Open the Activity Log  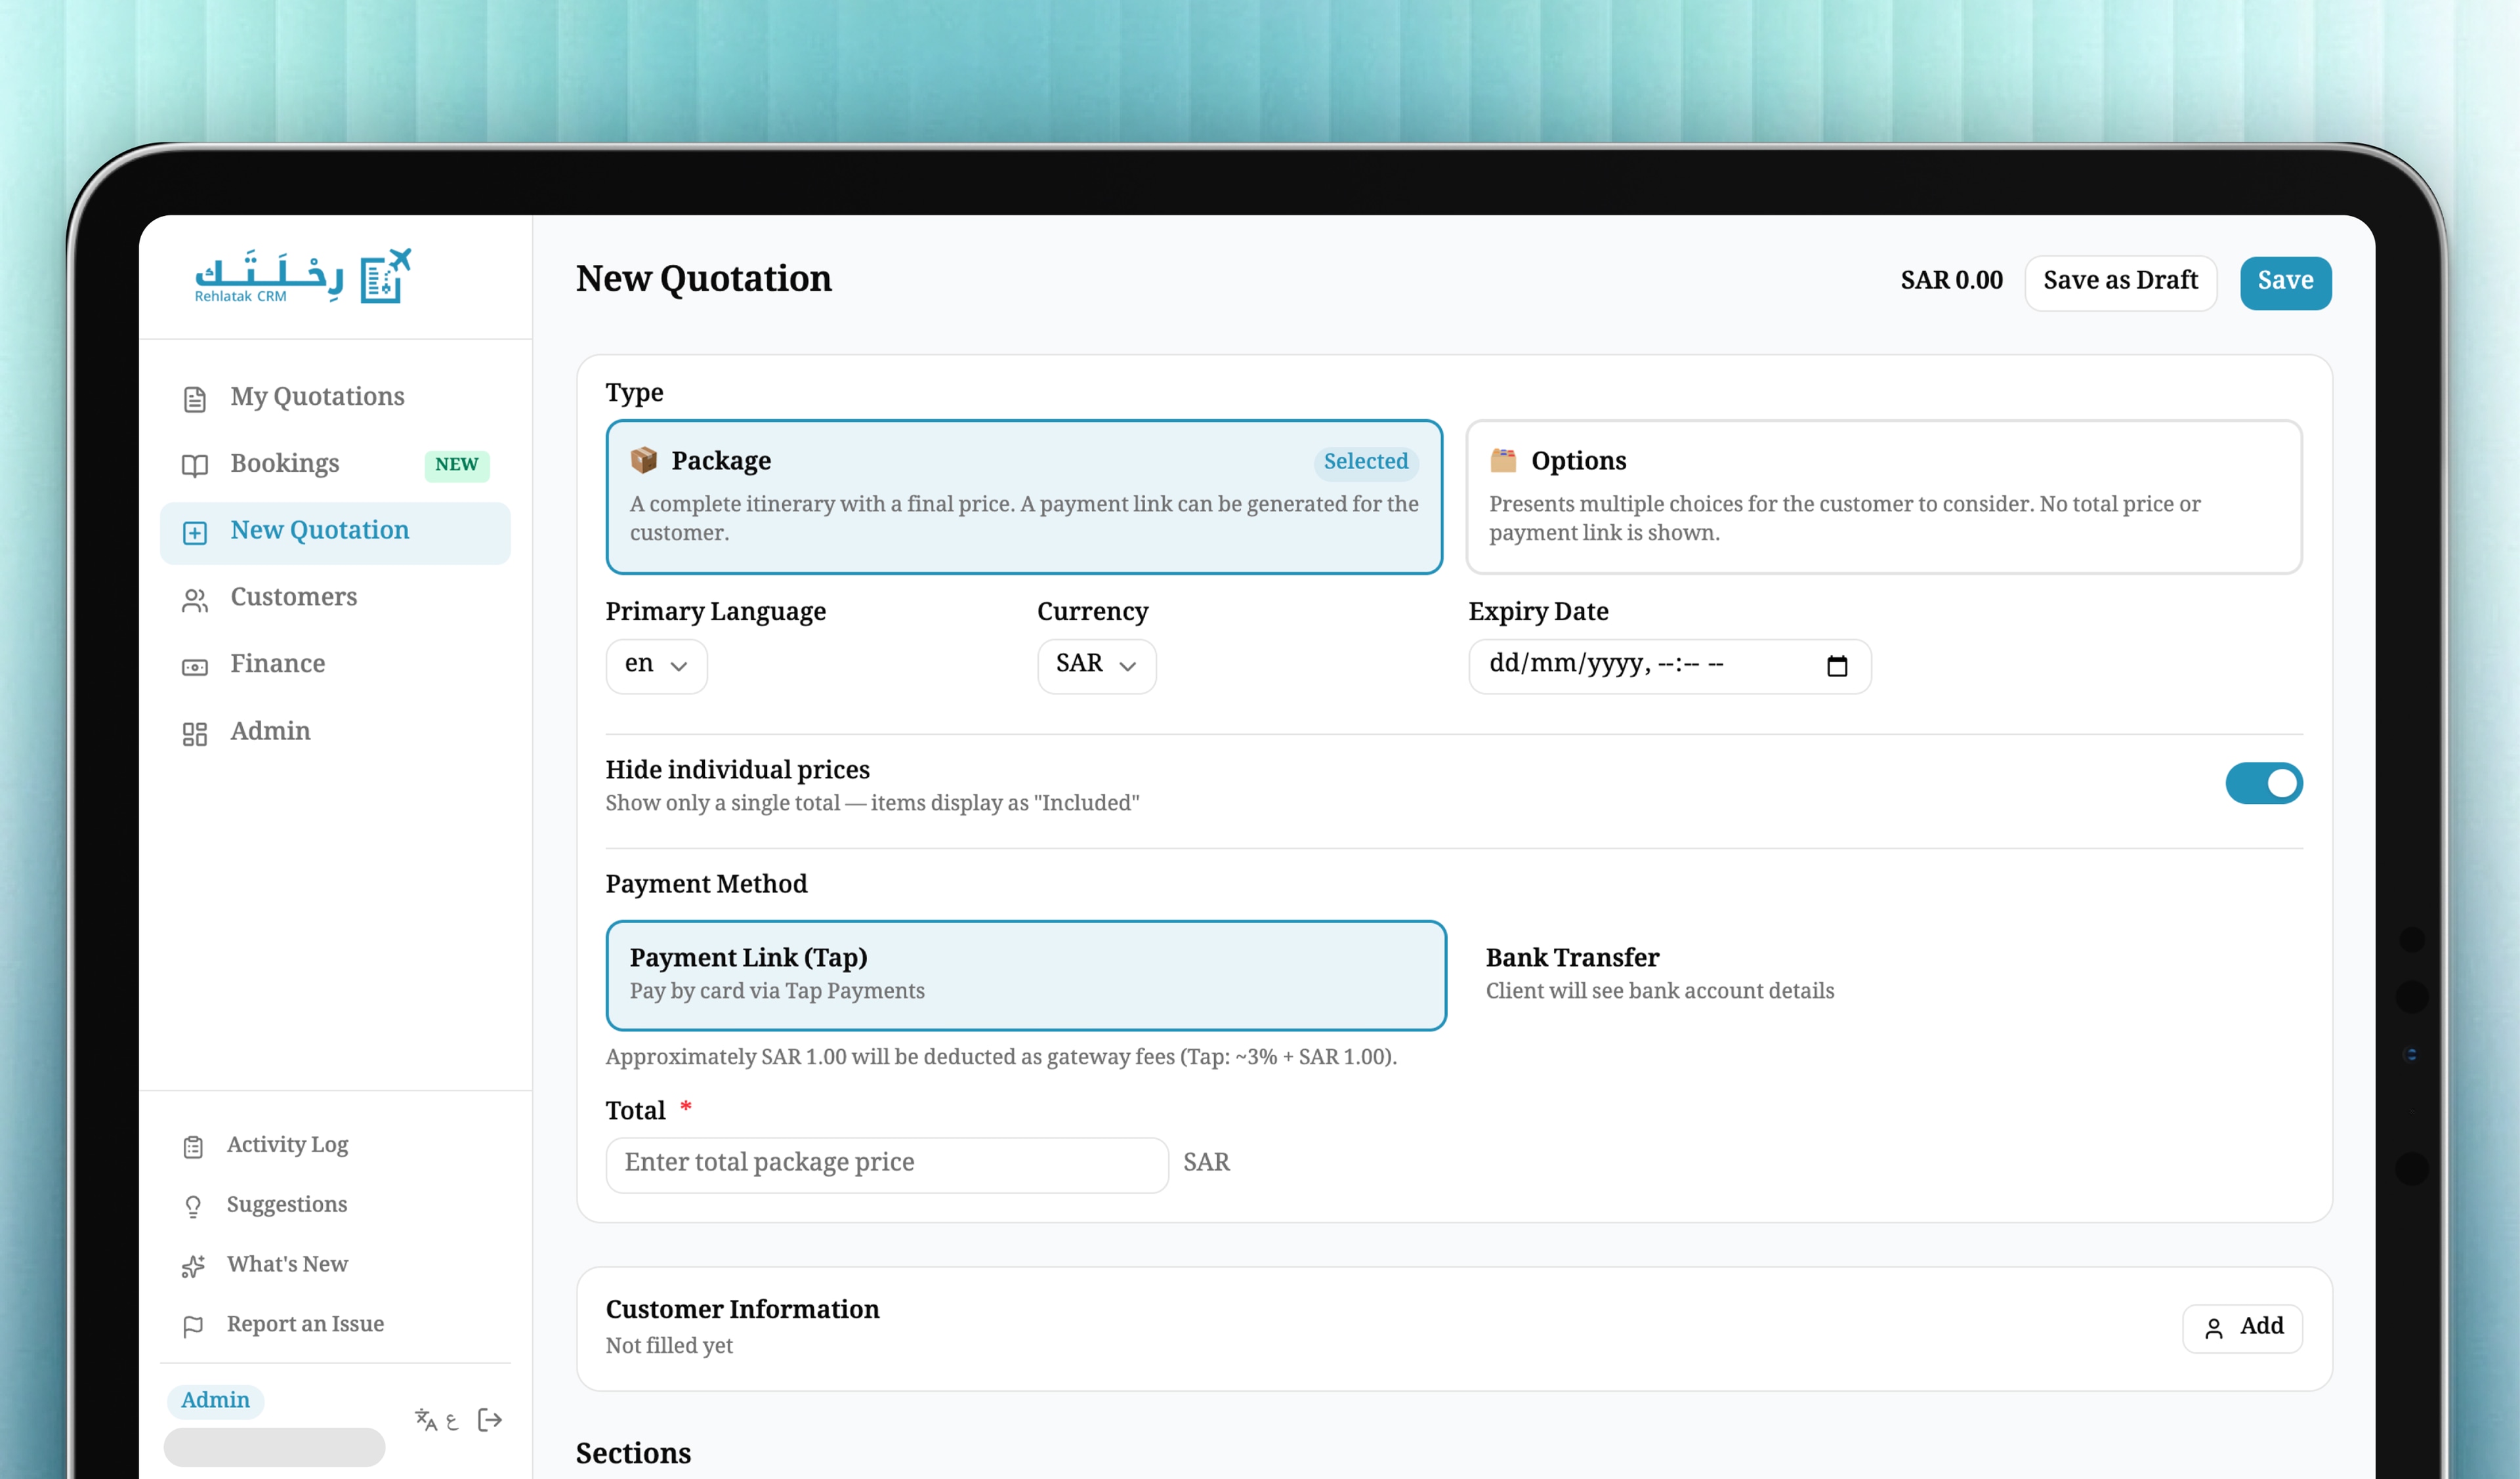tap(335, 1146)
